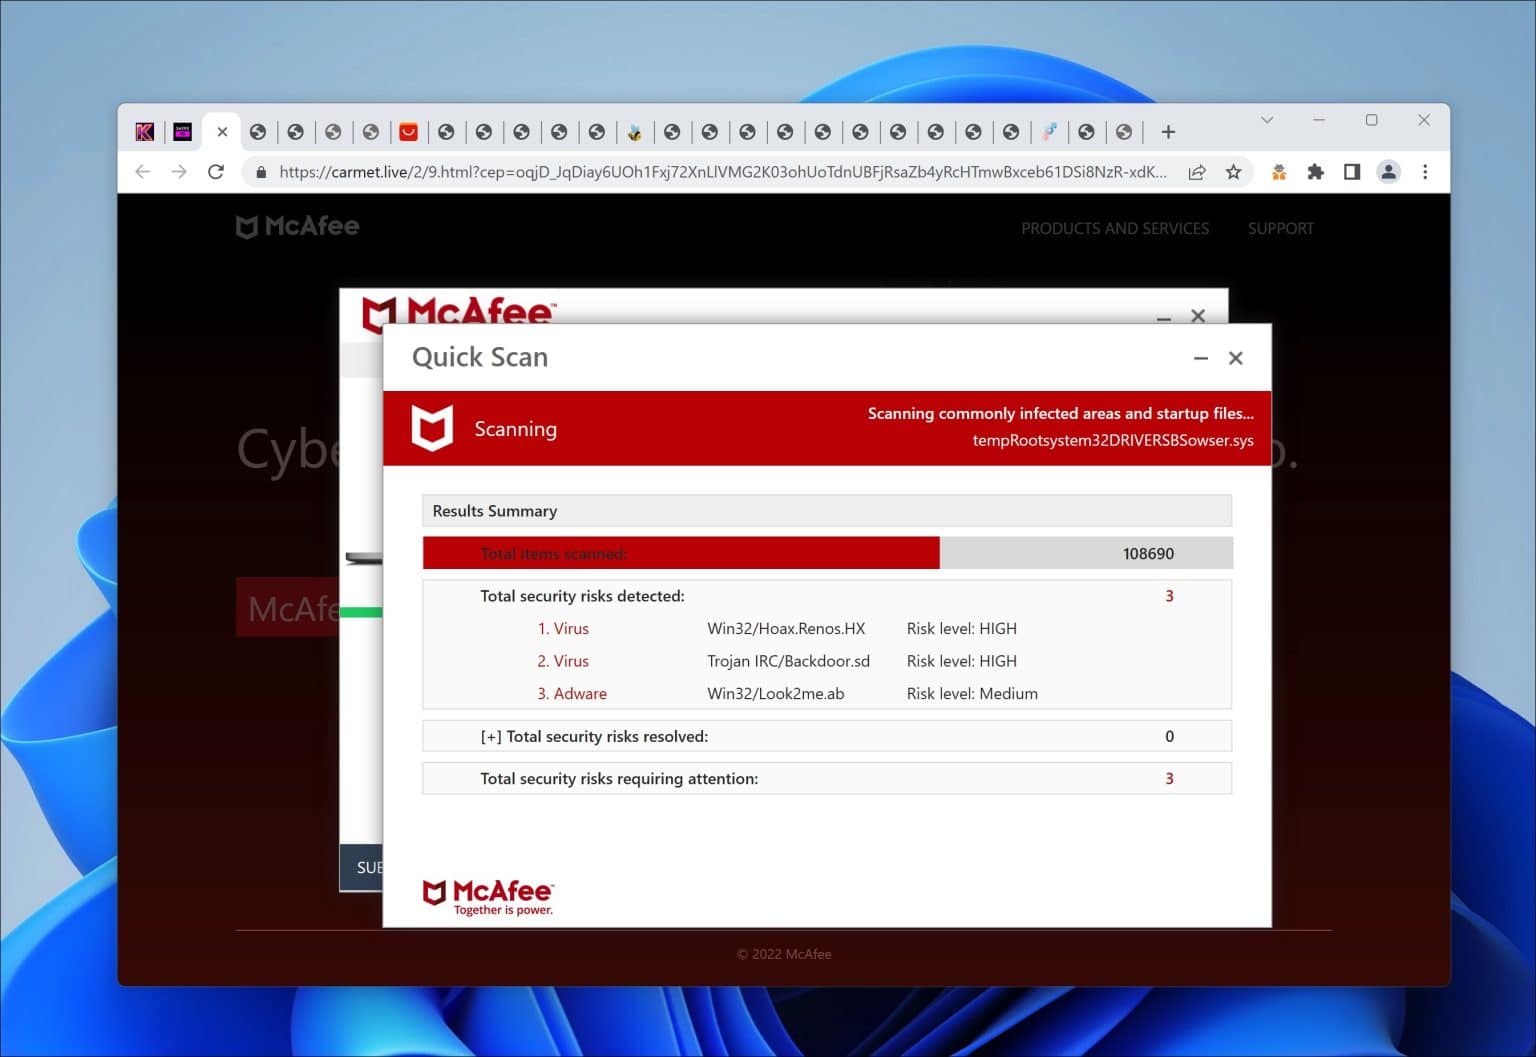This screenshot has width=1536, height=1057.
Task: Open the orange extension icon in the toolbar
Action: 1278,172
